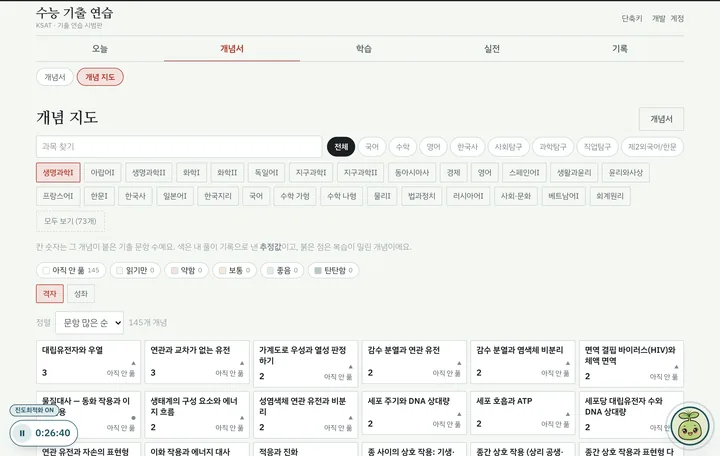Screen dimensions: 720x456
Task: Focus the 과목 찾기 search field
Action: [x=179, y=146]
